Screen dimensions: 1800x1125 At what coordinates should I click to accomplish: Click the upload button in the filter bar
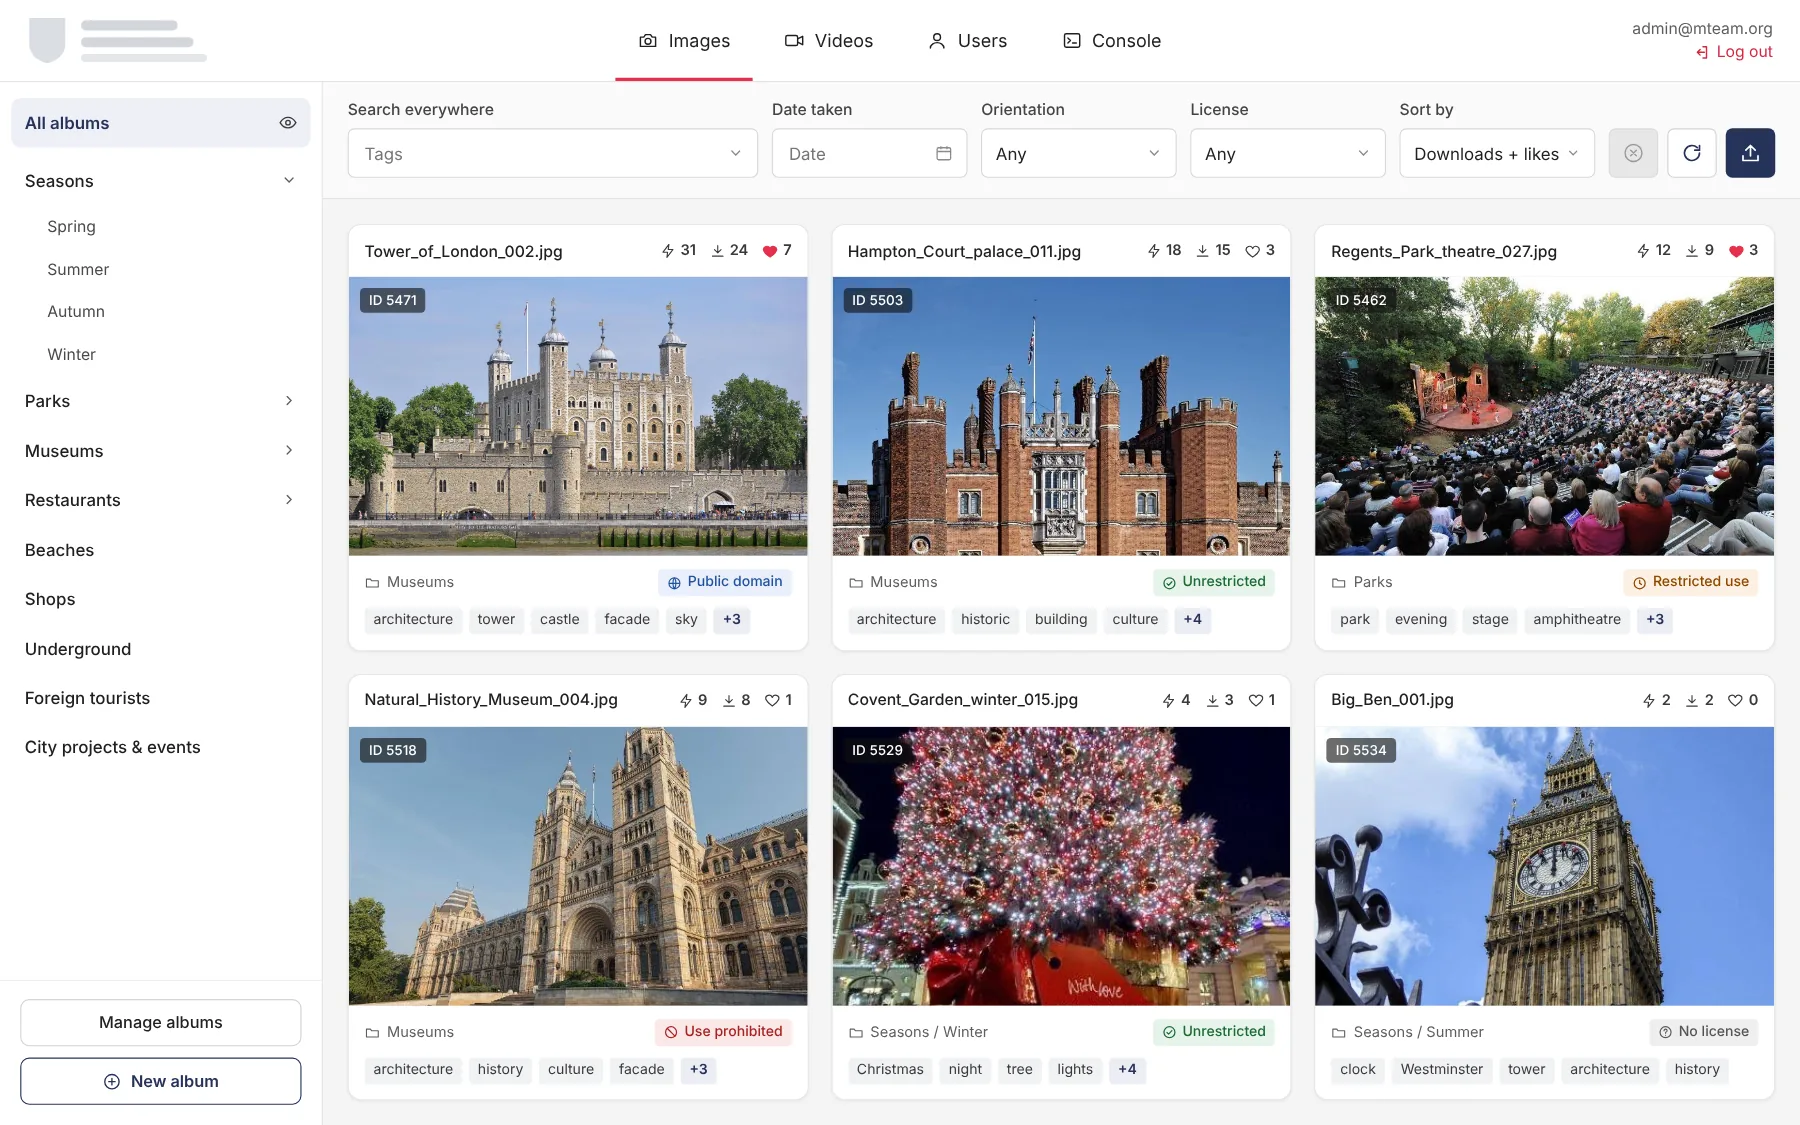tap(1750, 153)
